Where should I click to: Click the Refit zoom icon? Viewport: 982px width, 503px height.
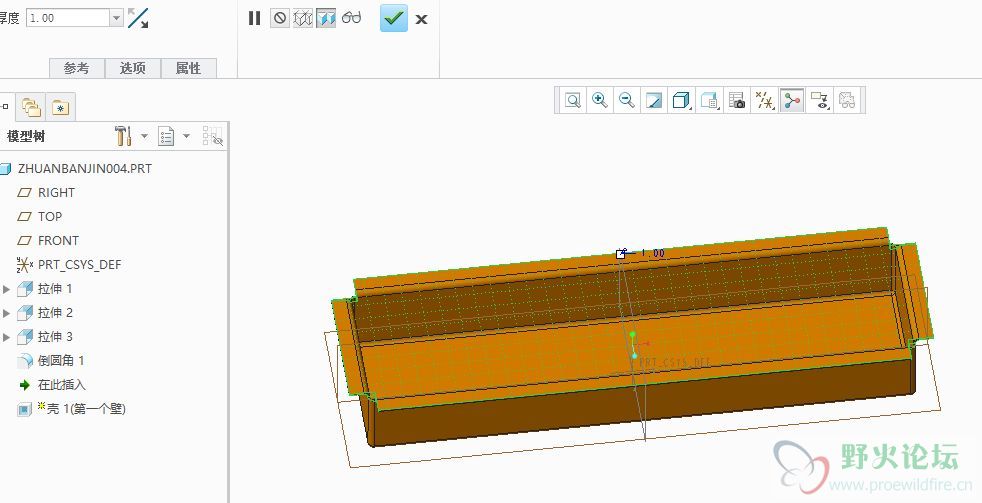[572, 100]
